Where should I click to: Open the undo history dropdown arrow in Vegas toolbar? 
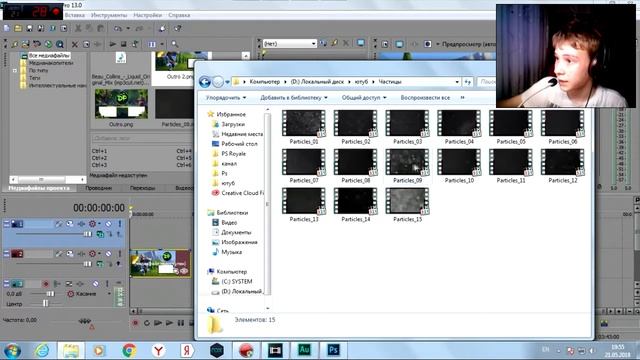coord(128,29)
